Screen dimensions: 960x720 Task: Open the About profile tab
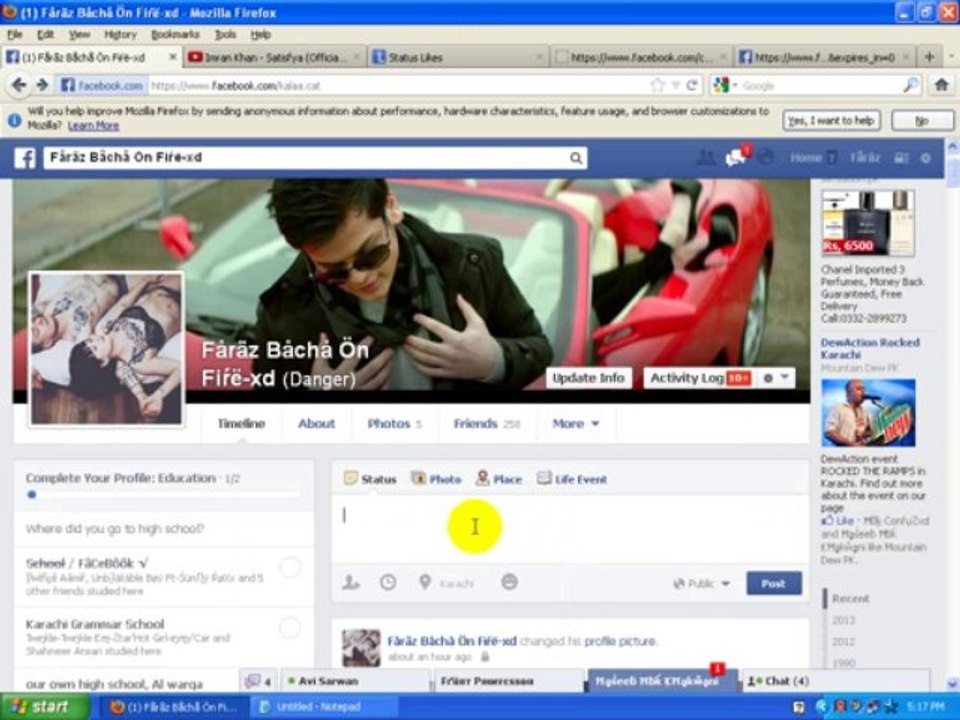317,424
